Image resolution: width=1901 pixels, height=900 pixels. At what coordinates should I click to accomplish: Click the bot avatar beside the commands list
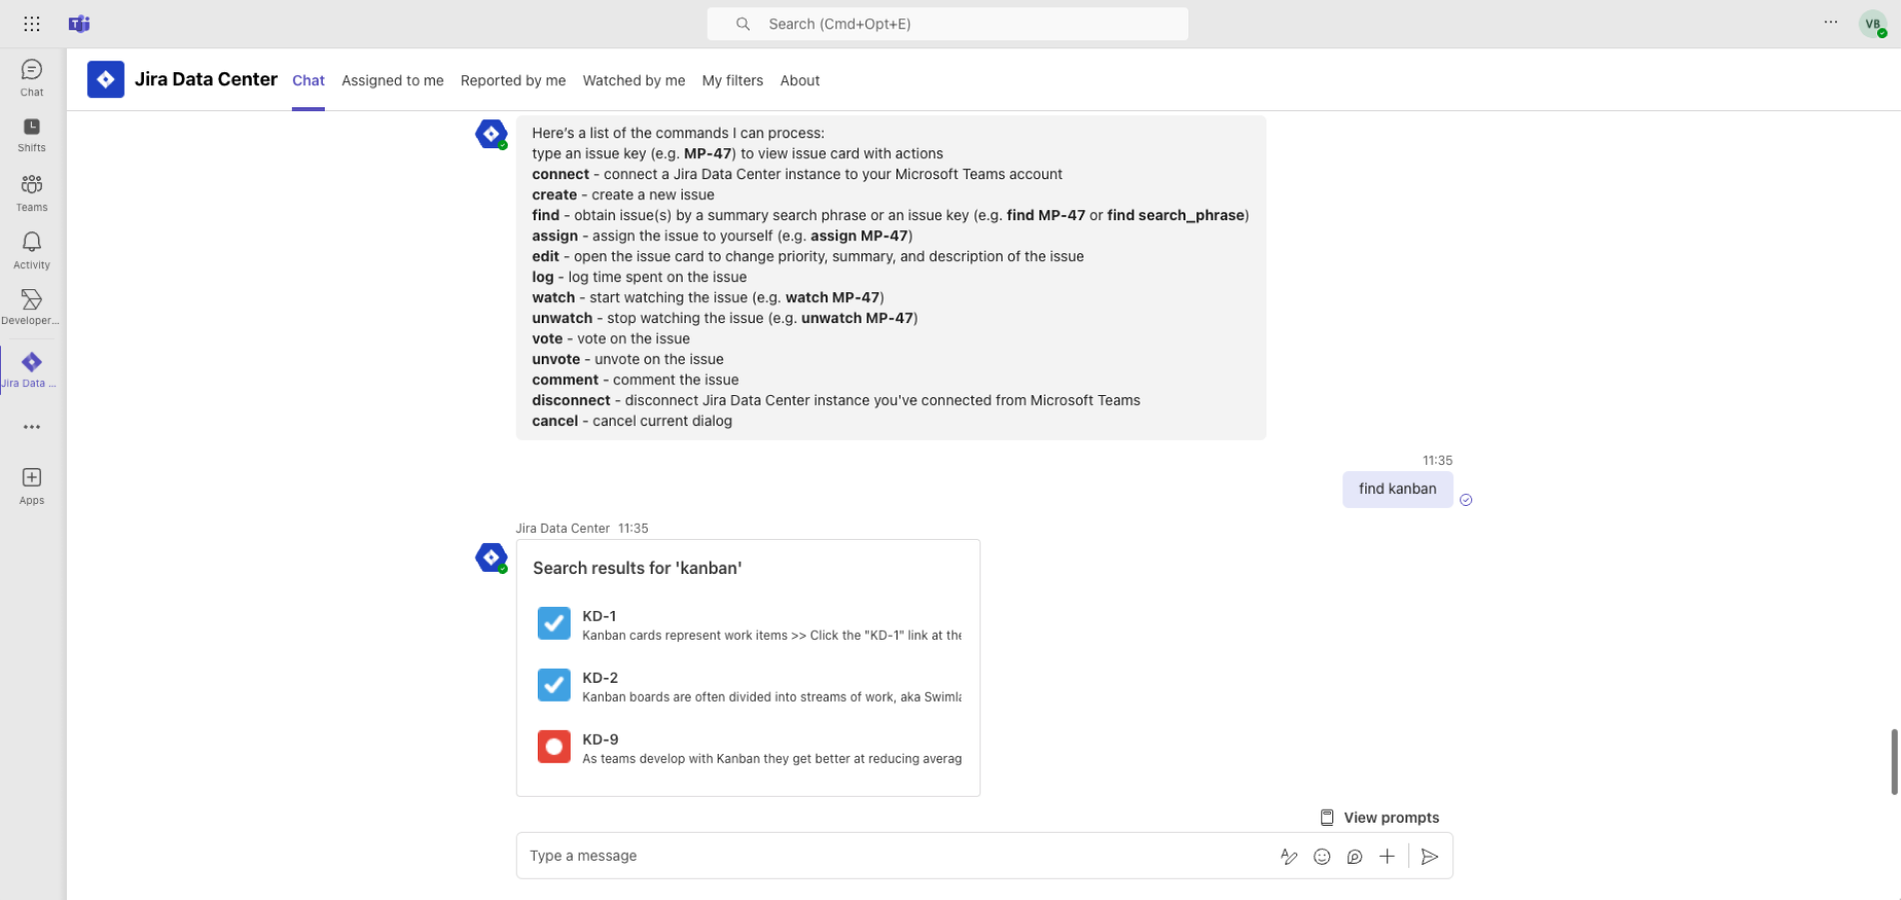pos(491,134)
